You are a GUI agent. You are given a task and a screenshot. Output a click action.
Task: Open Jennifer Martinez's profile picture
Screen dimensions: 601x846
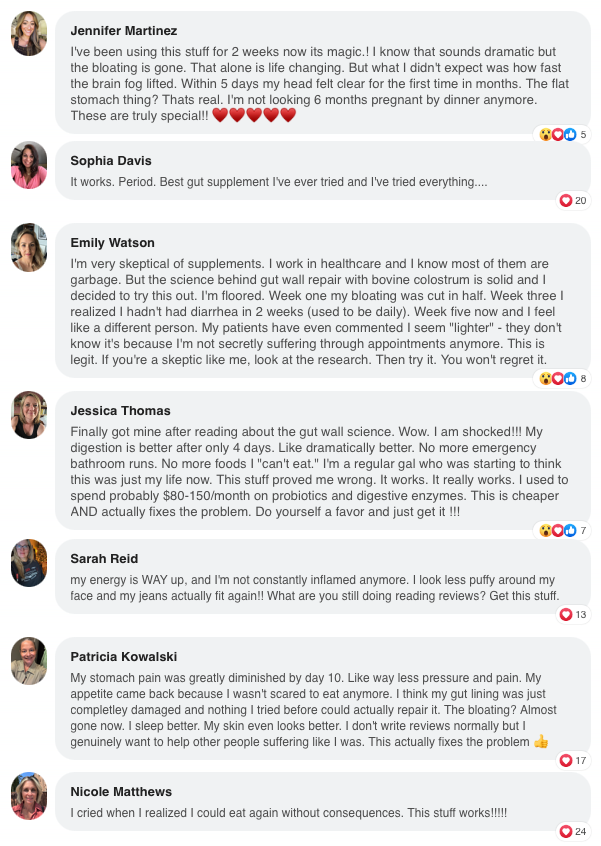pos(29,34)
